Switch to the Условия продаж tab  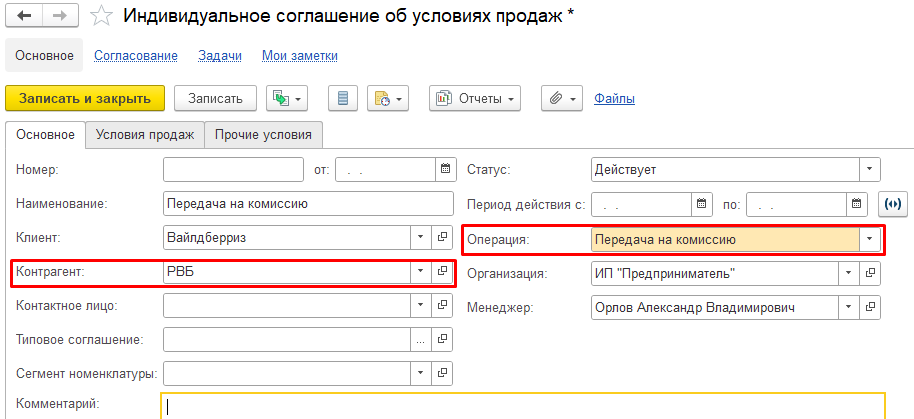click(x=145, y=135)
